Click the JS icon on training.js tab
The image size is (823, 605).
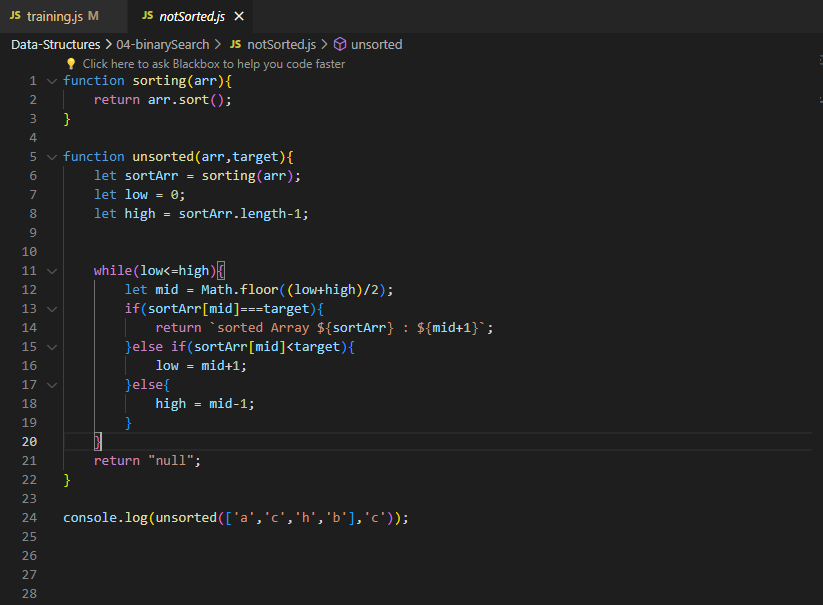point(15,16)
